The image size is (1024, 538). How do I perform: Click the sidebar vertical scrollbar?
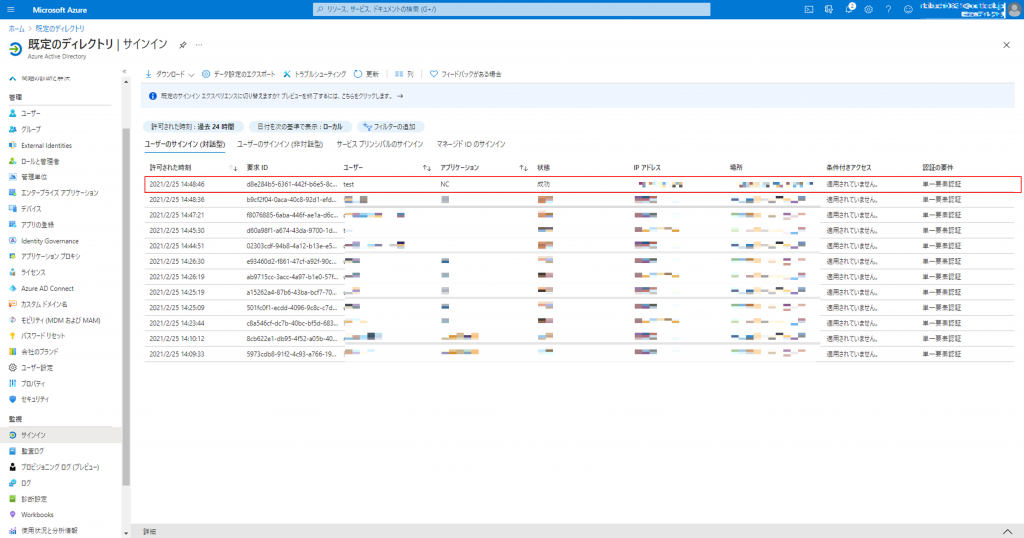[x=126, y=307]
